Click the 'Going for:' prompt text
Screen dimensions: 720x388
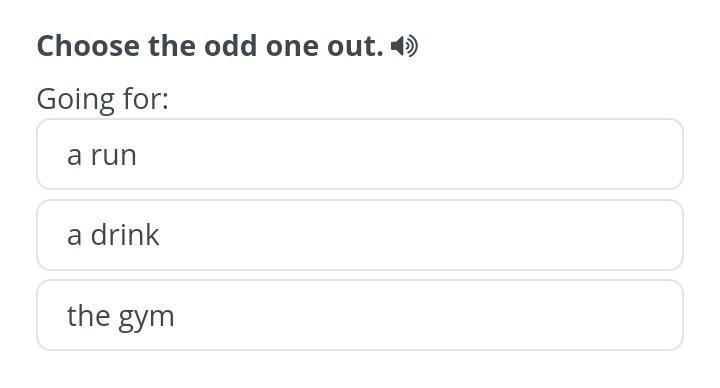(103, 99)
